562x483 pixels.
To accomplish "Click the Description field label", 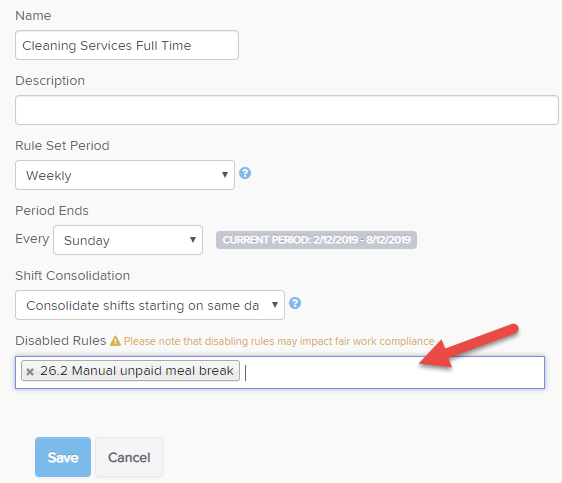I will tap(50, 81).
